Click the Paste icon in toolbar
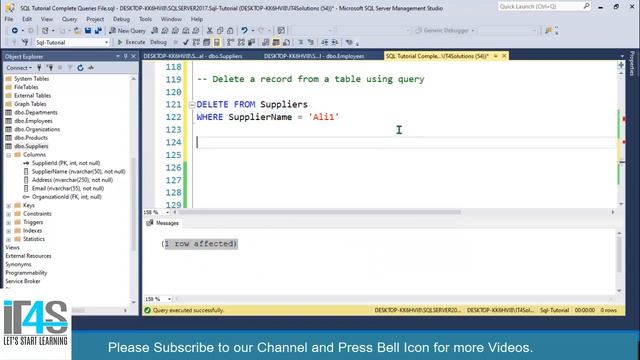 coord(230,31)
